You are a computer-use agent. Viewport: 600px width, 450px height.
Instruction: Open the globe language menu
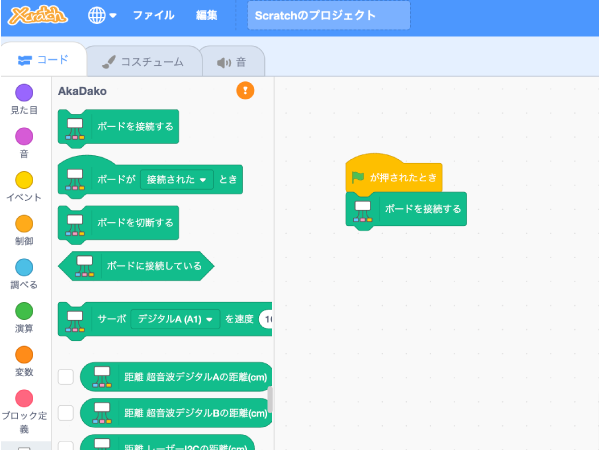[x=102, y=16]
